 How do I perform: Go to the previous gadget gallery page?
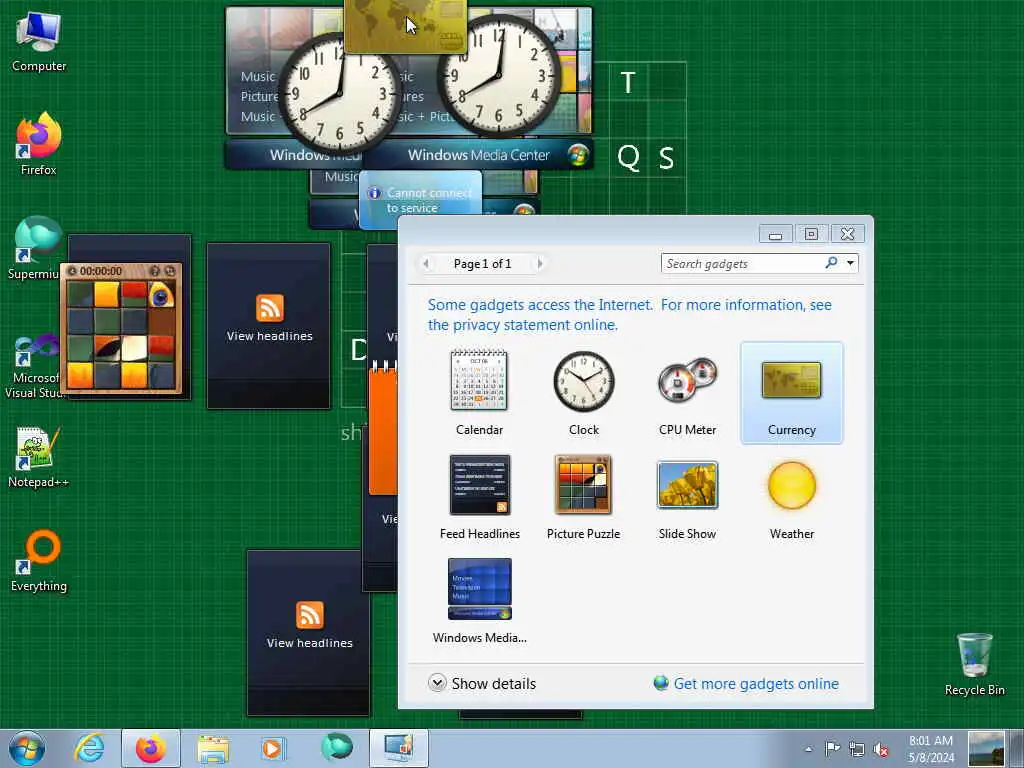coord(426,264)
